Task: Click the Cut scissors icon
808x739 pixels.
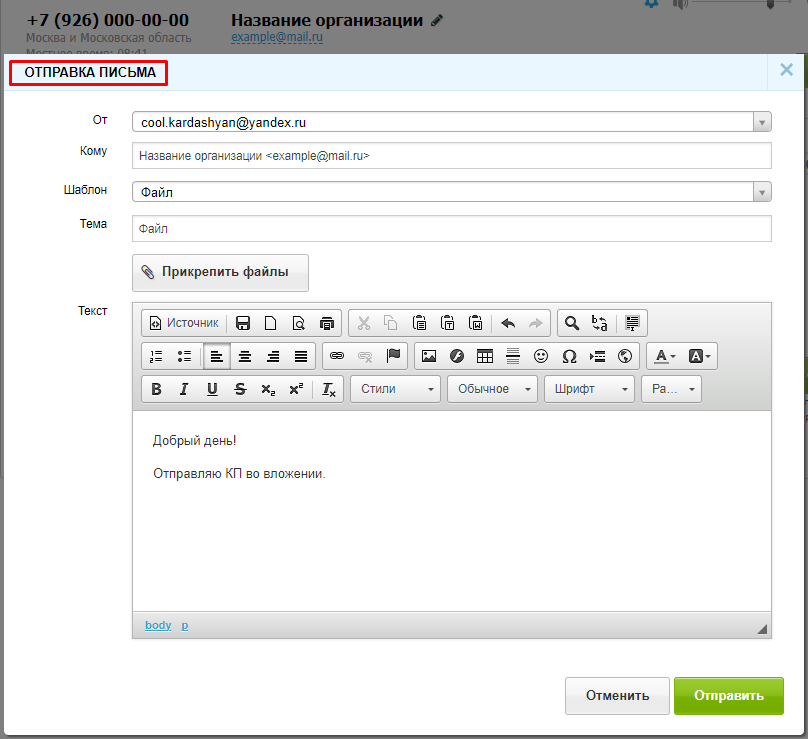Action: point(364,323)
